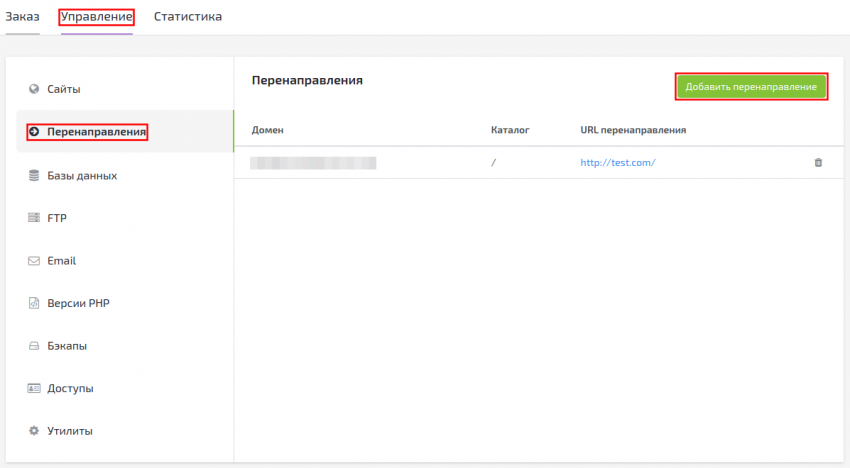This screenshot has width=850, height=468.
Task: Switch to the Заказ tab
Action: [x=22, y=17]
